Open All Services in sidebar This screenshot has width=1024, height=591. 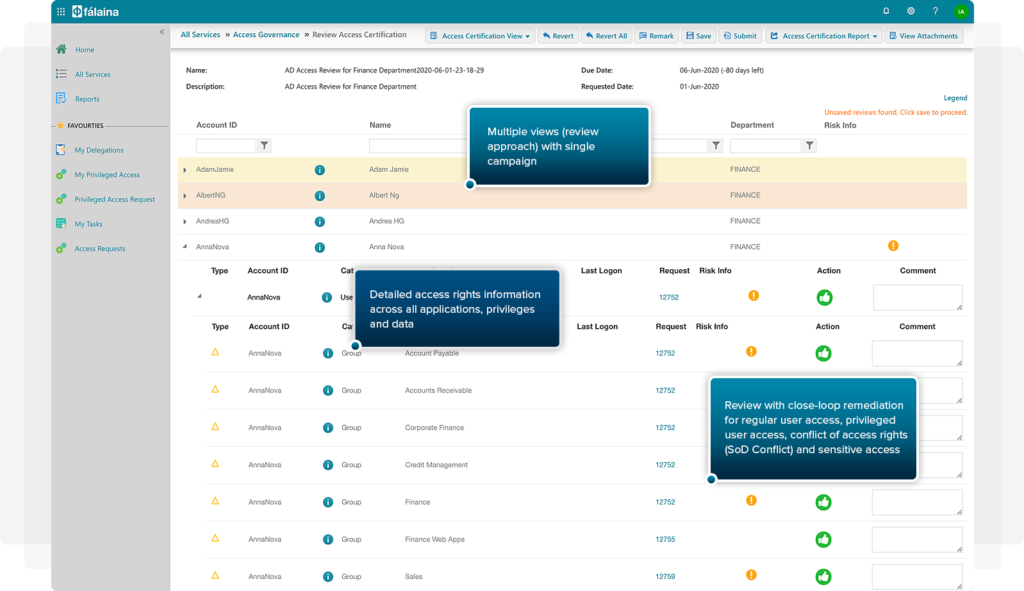92,74
